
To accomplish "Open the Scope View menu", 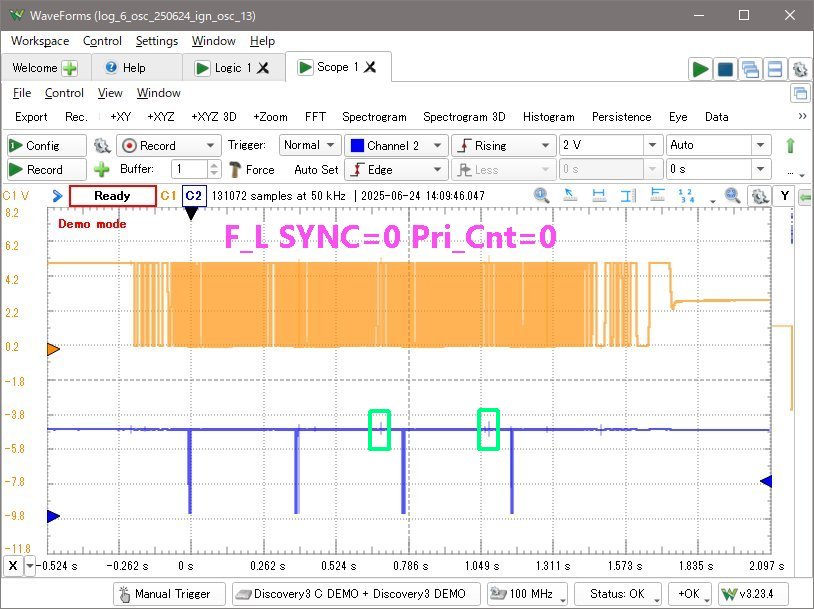I will [110, 93].
